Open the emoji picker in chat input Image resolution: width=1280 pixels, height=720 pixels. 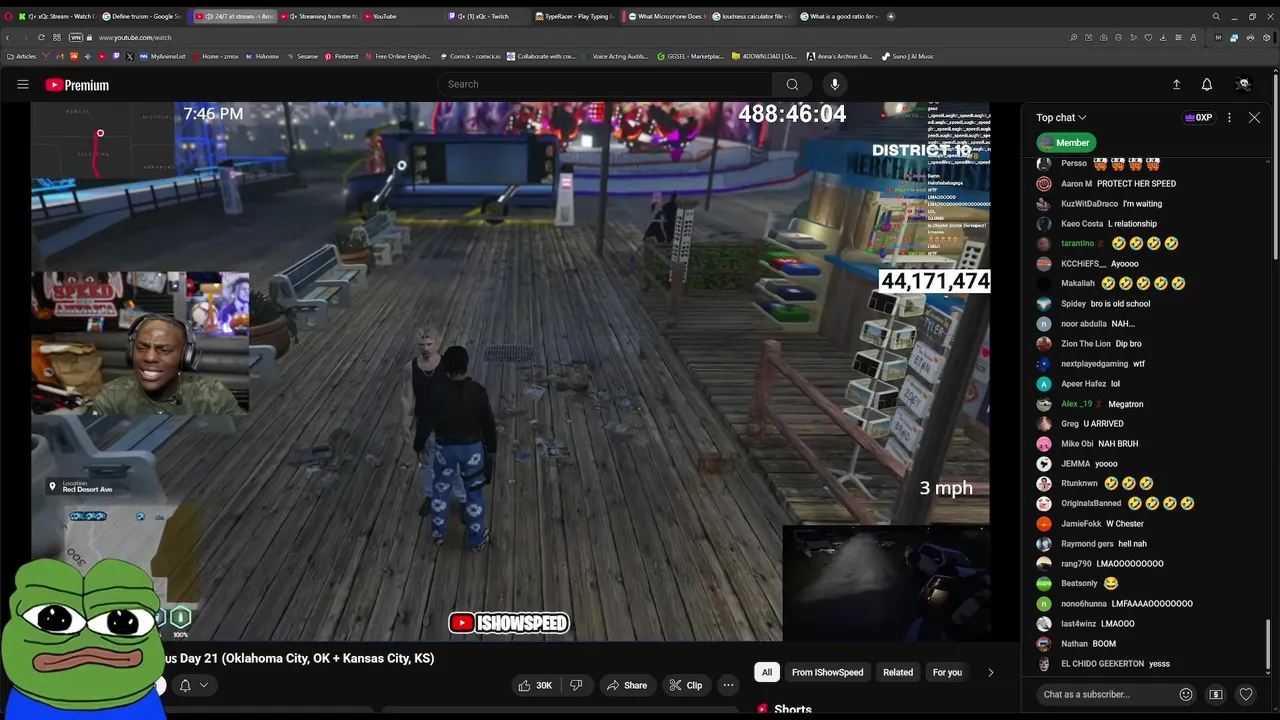point(1186,694)
